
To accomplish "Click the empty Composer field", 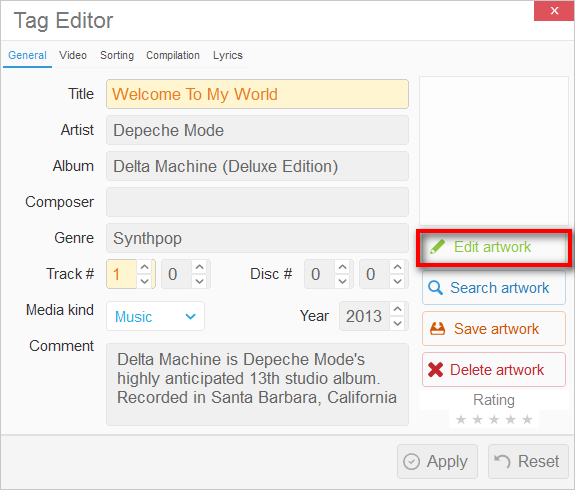I will [257, 202].
